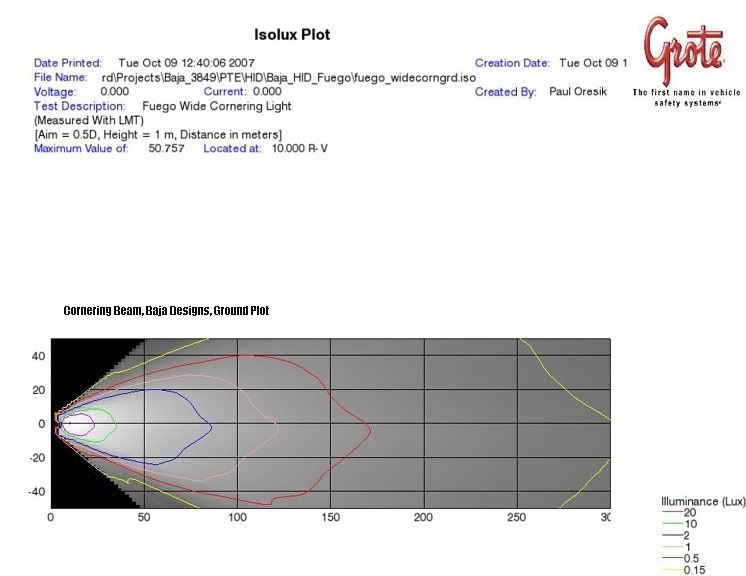This screenshot has height=576, width=746.
Task: Click the y-axis label -40
Action: (36, 492)
